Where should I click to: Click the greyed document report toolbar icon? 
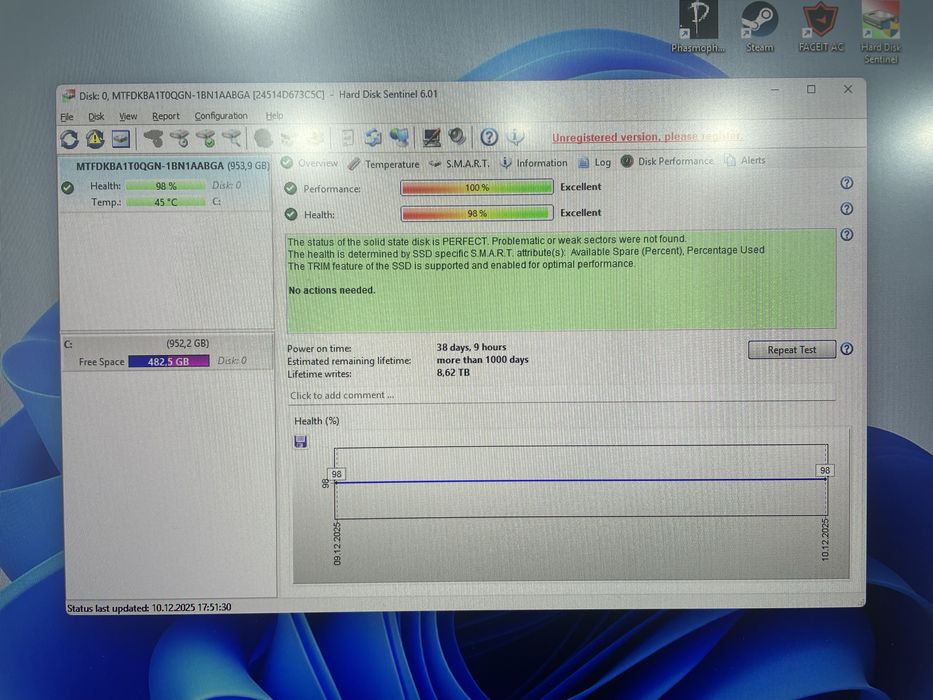[x=347, y=138]
